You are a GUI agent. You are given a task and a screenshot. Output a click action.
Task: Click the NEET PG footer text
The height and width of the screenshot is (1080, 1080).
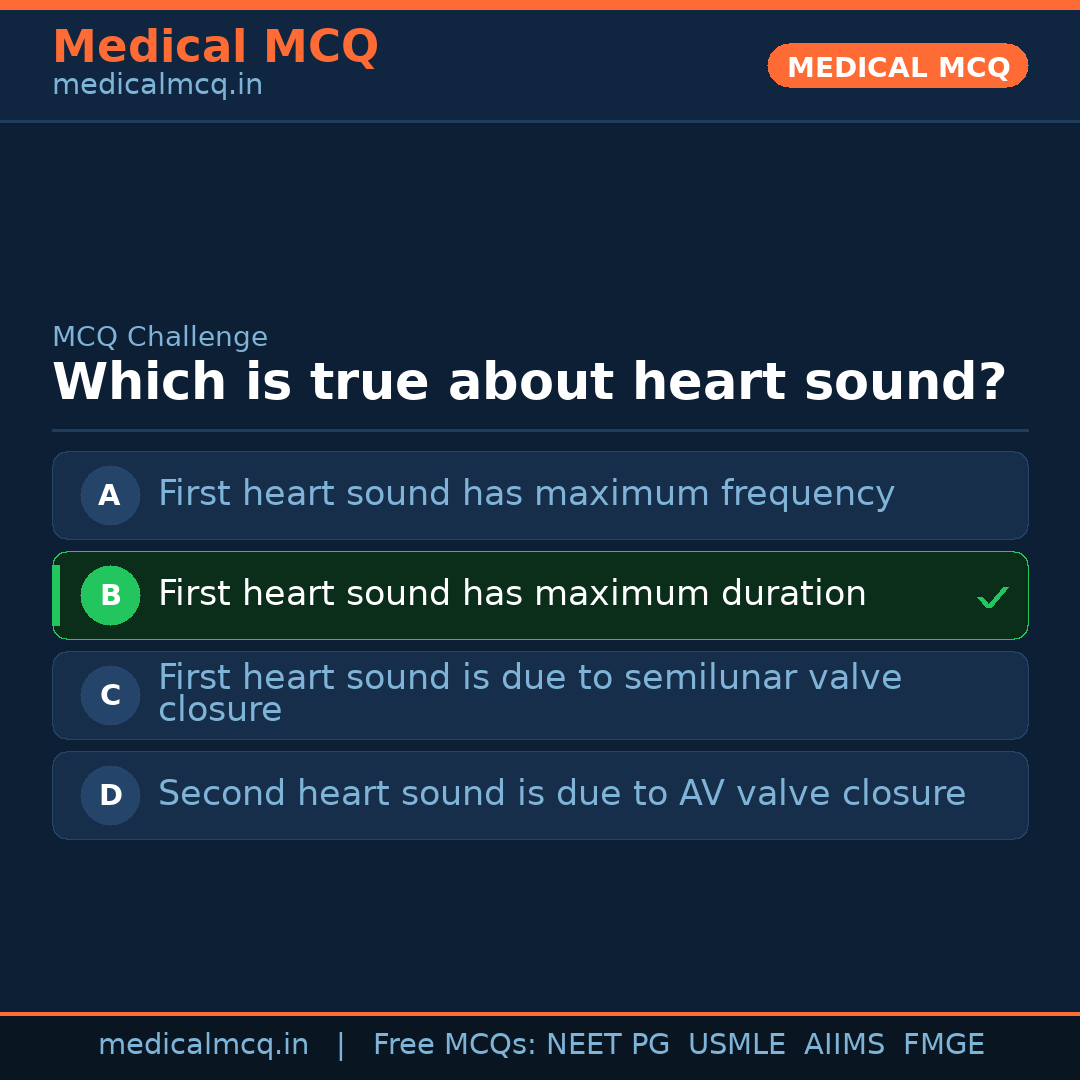pyautogui.click(x=608, y=1045)
